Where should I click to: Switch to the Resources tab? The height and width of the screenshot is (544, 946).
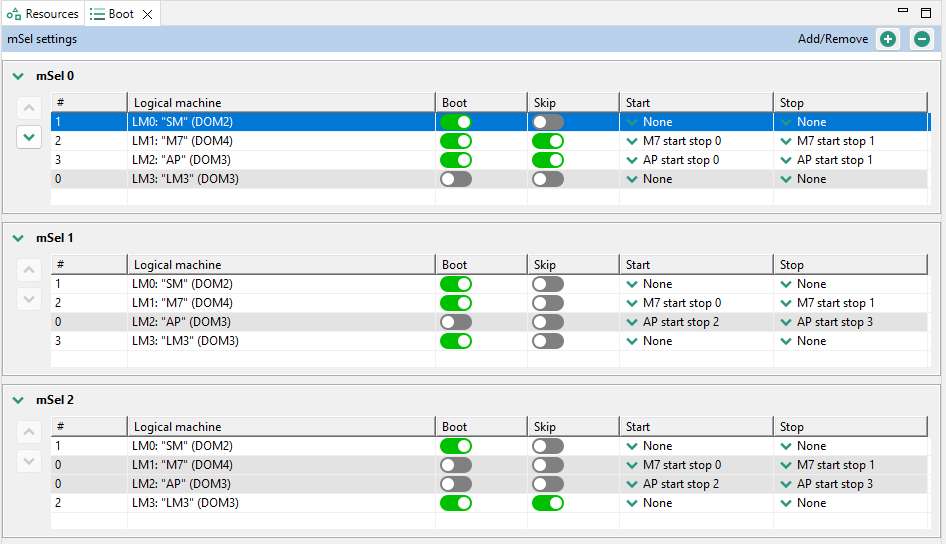pyautogui.click(x=43, y=14)
